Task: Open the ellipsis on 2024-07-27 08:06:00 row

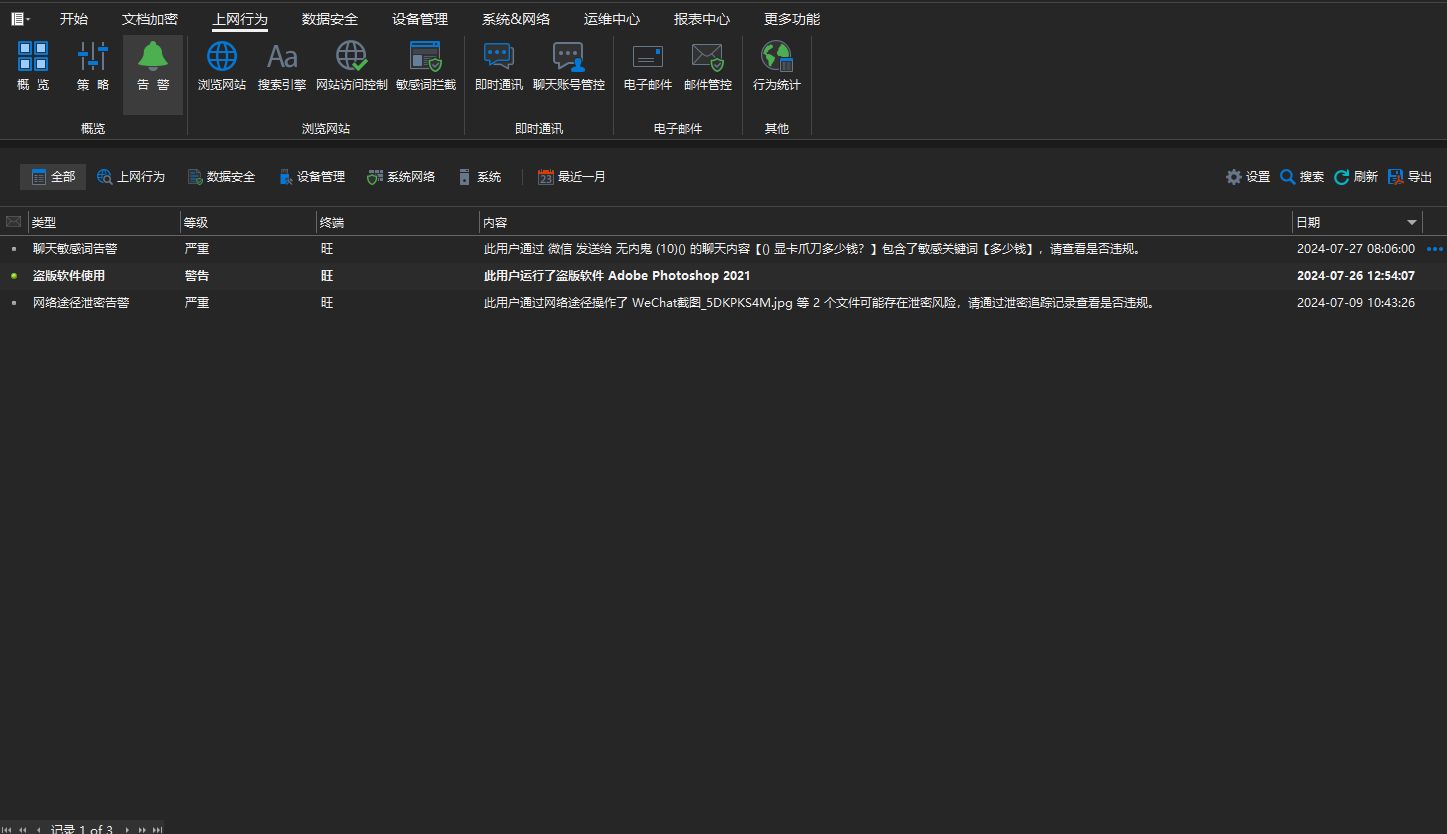Action: [x=1435, y=249]
